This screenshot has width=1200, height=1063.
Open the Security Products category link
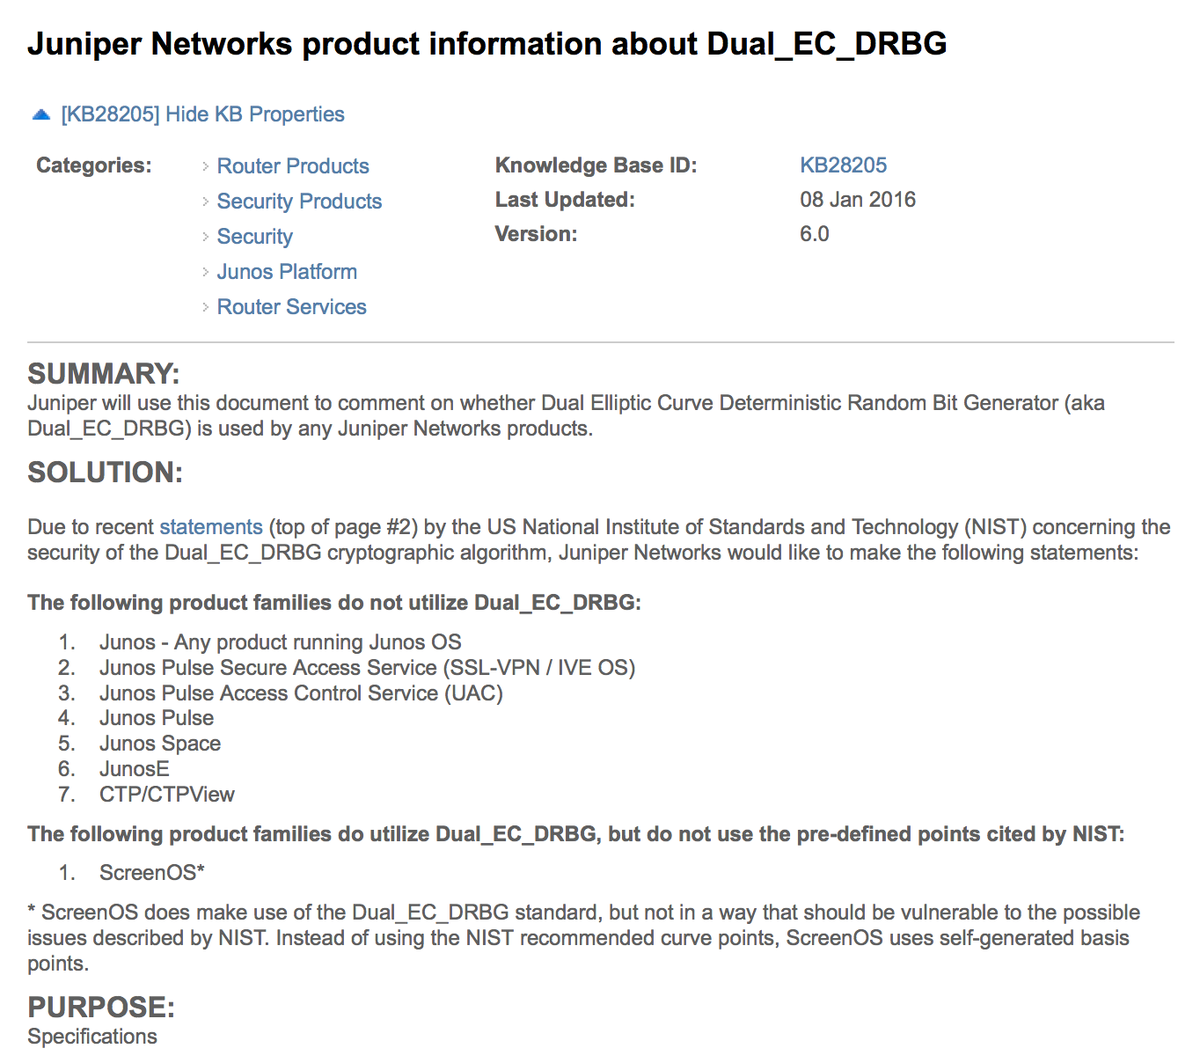[x=299, y=201]
